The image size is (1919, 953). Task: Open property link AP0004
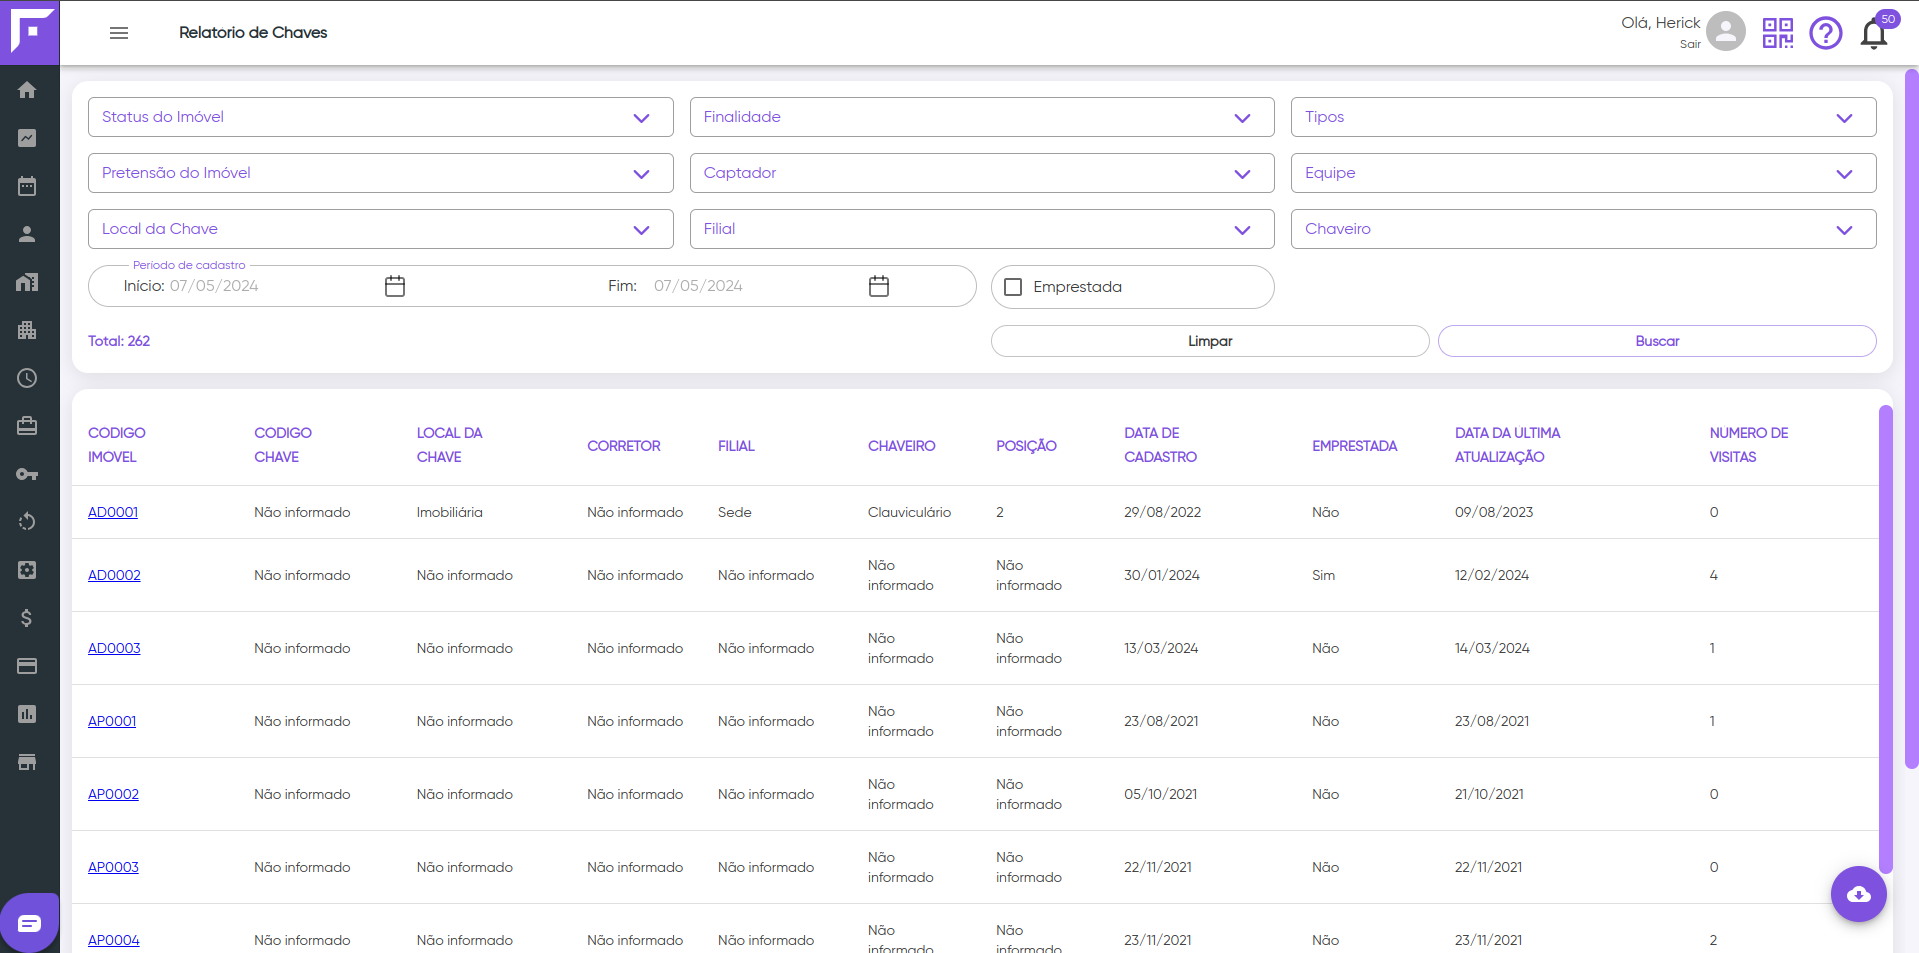click(114, 940)
